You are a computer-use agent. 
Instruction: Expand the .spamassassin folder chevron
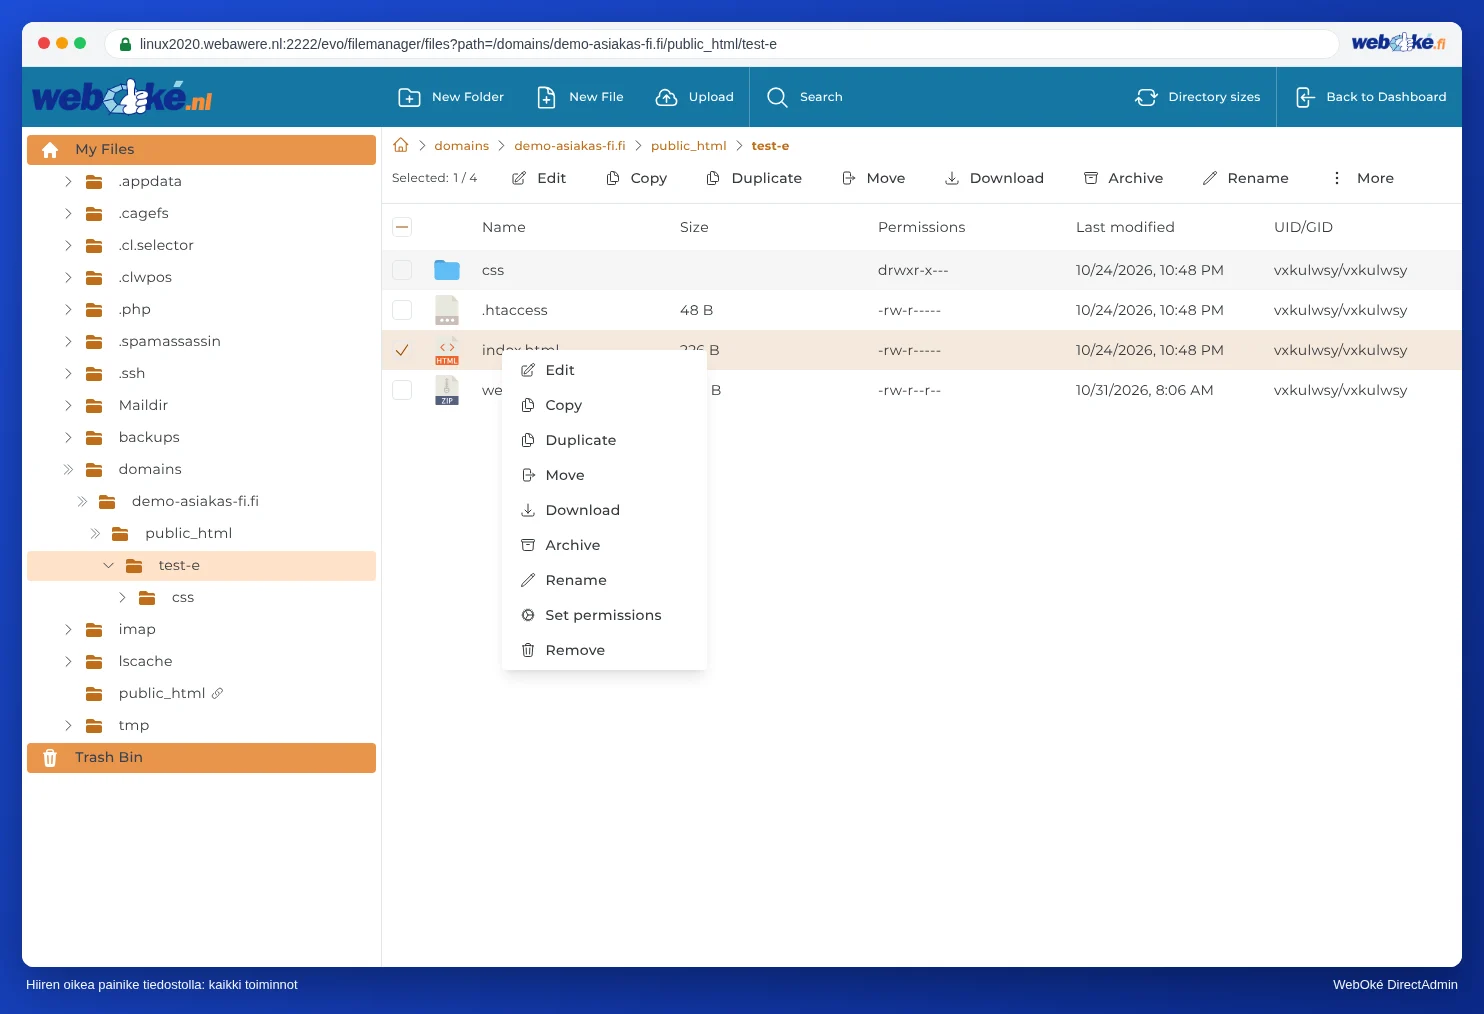68,341
